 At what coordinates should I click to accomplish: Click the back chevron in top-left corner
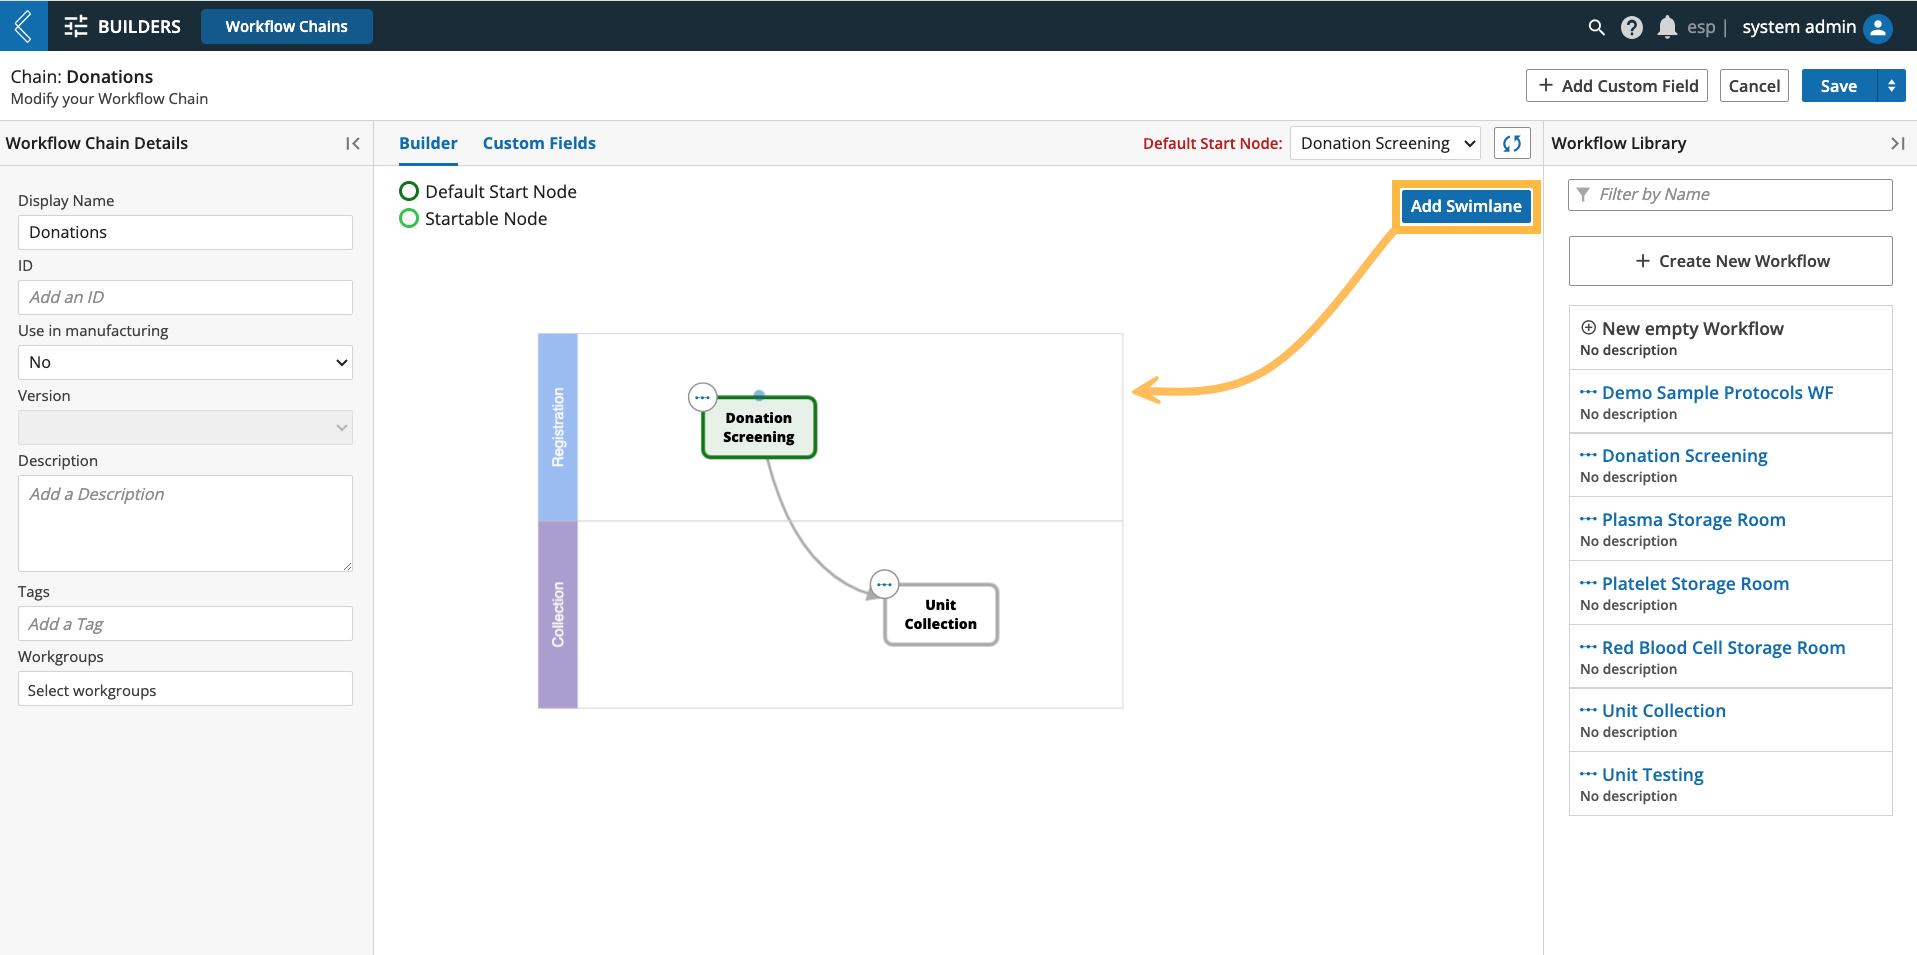pos(23,26)
